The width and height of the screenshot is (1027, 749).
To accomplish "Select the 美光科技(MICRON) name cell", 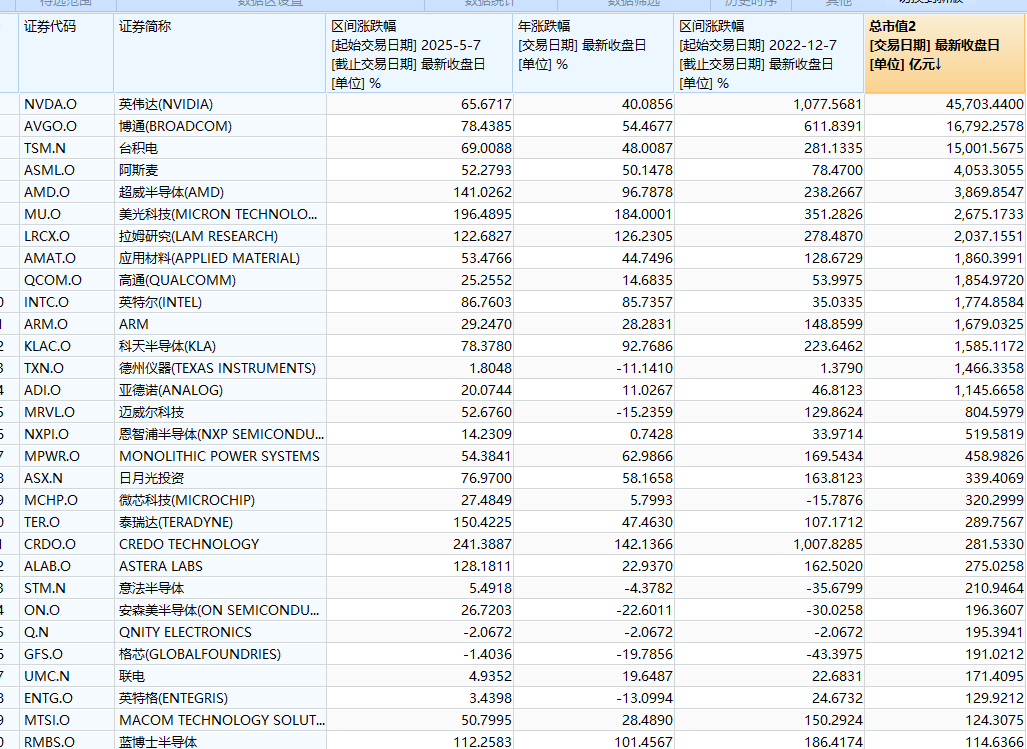I will click(218, 214).
